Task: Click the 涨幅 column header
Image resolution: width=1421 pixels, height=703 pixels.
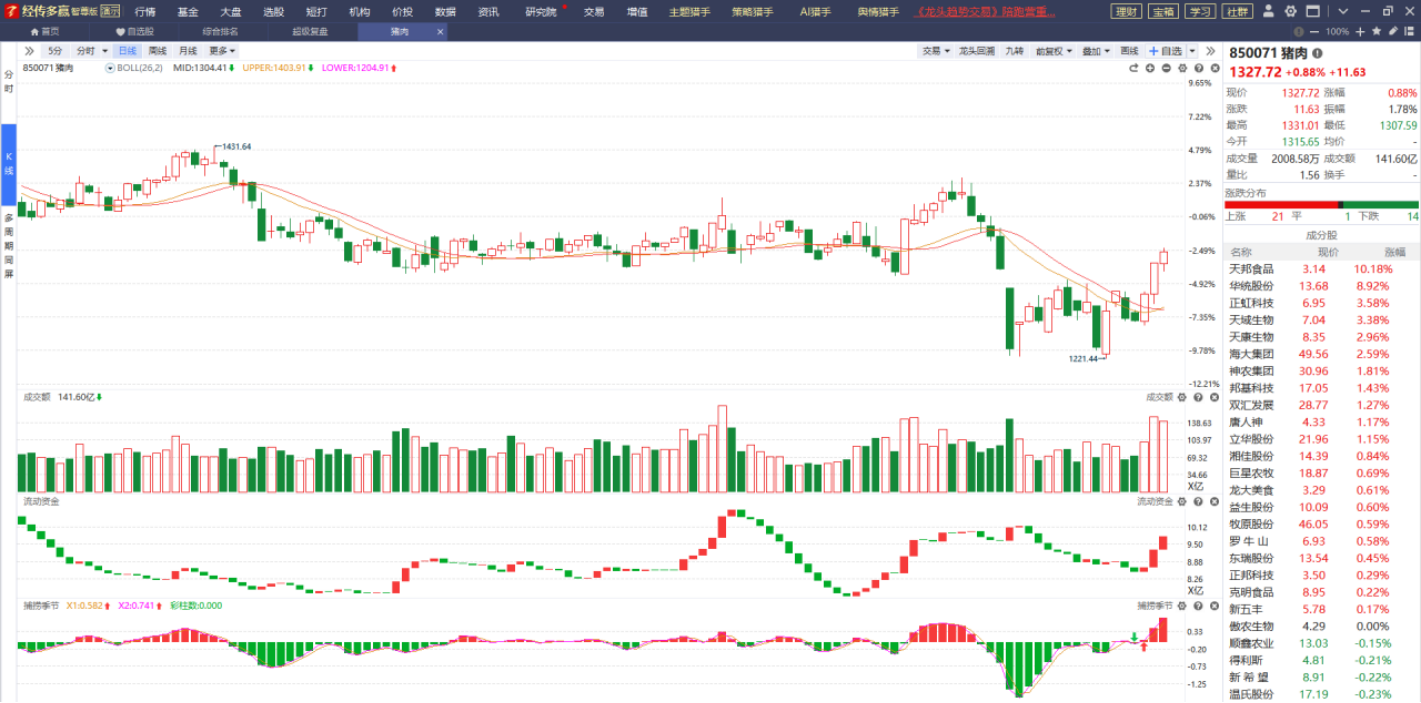Action: click(x=1394, y=252)
